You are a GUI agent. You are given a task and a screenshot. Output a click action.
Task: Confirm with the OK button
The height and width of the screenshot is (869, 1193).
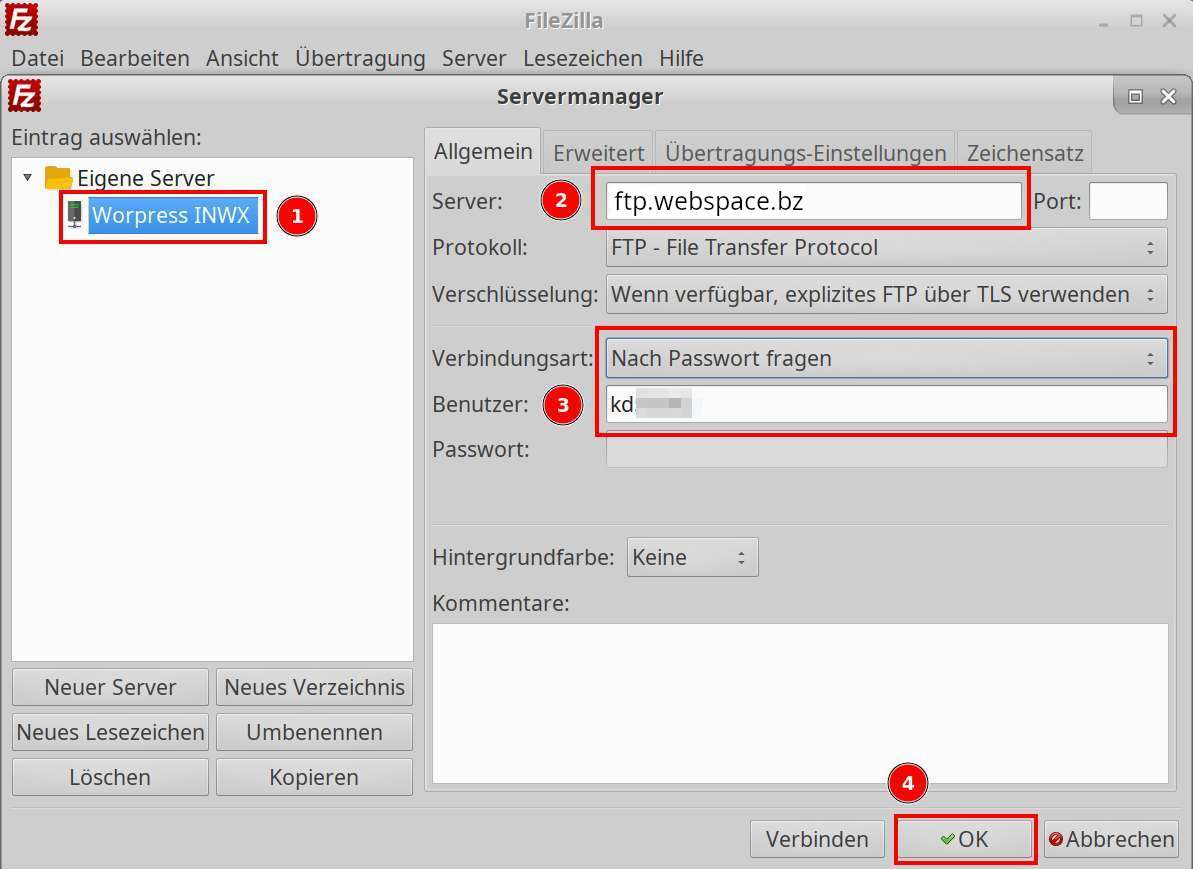point(964,839)
